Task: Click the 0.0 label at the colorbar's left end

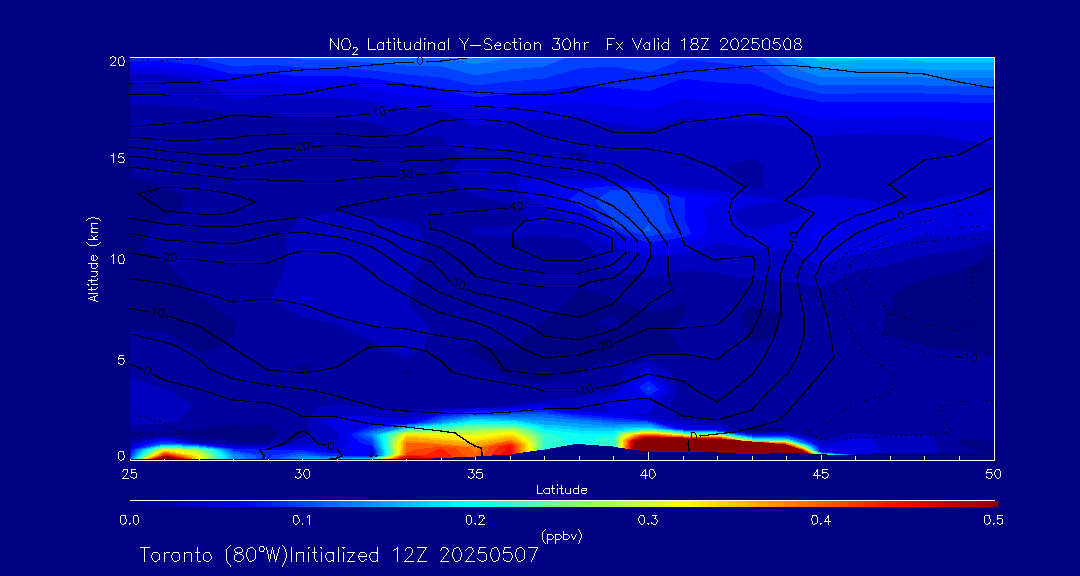Action: click(x=129, y=520)
